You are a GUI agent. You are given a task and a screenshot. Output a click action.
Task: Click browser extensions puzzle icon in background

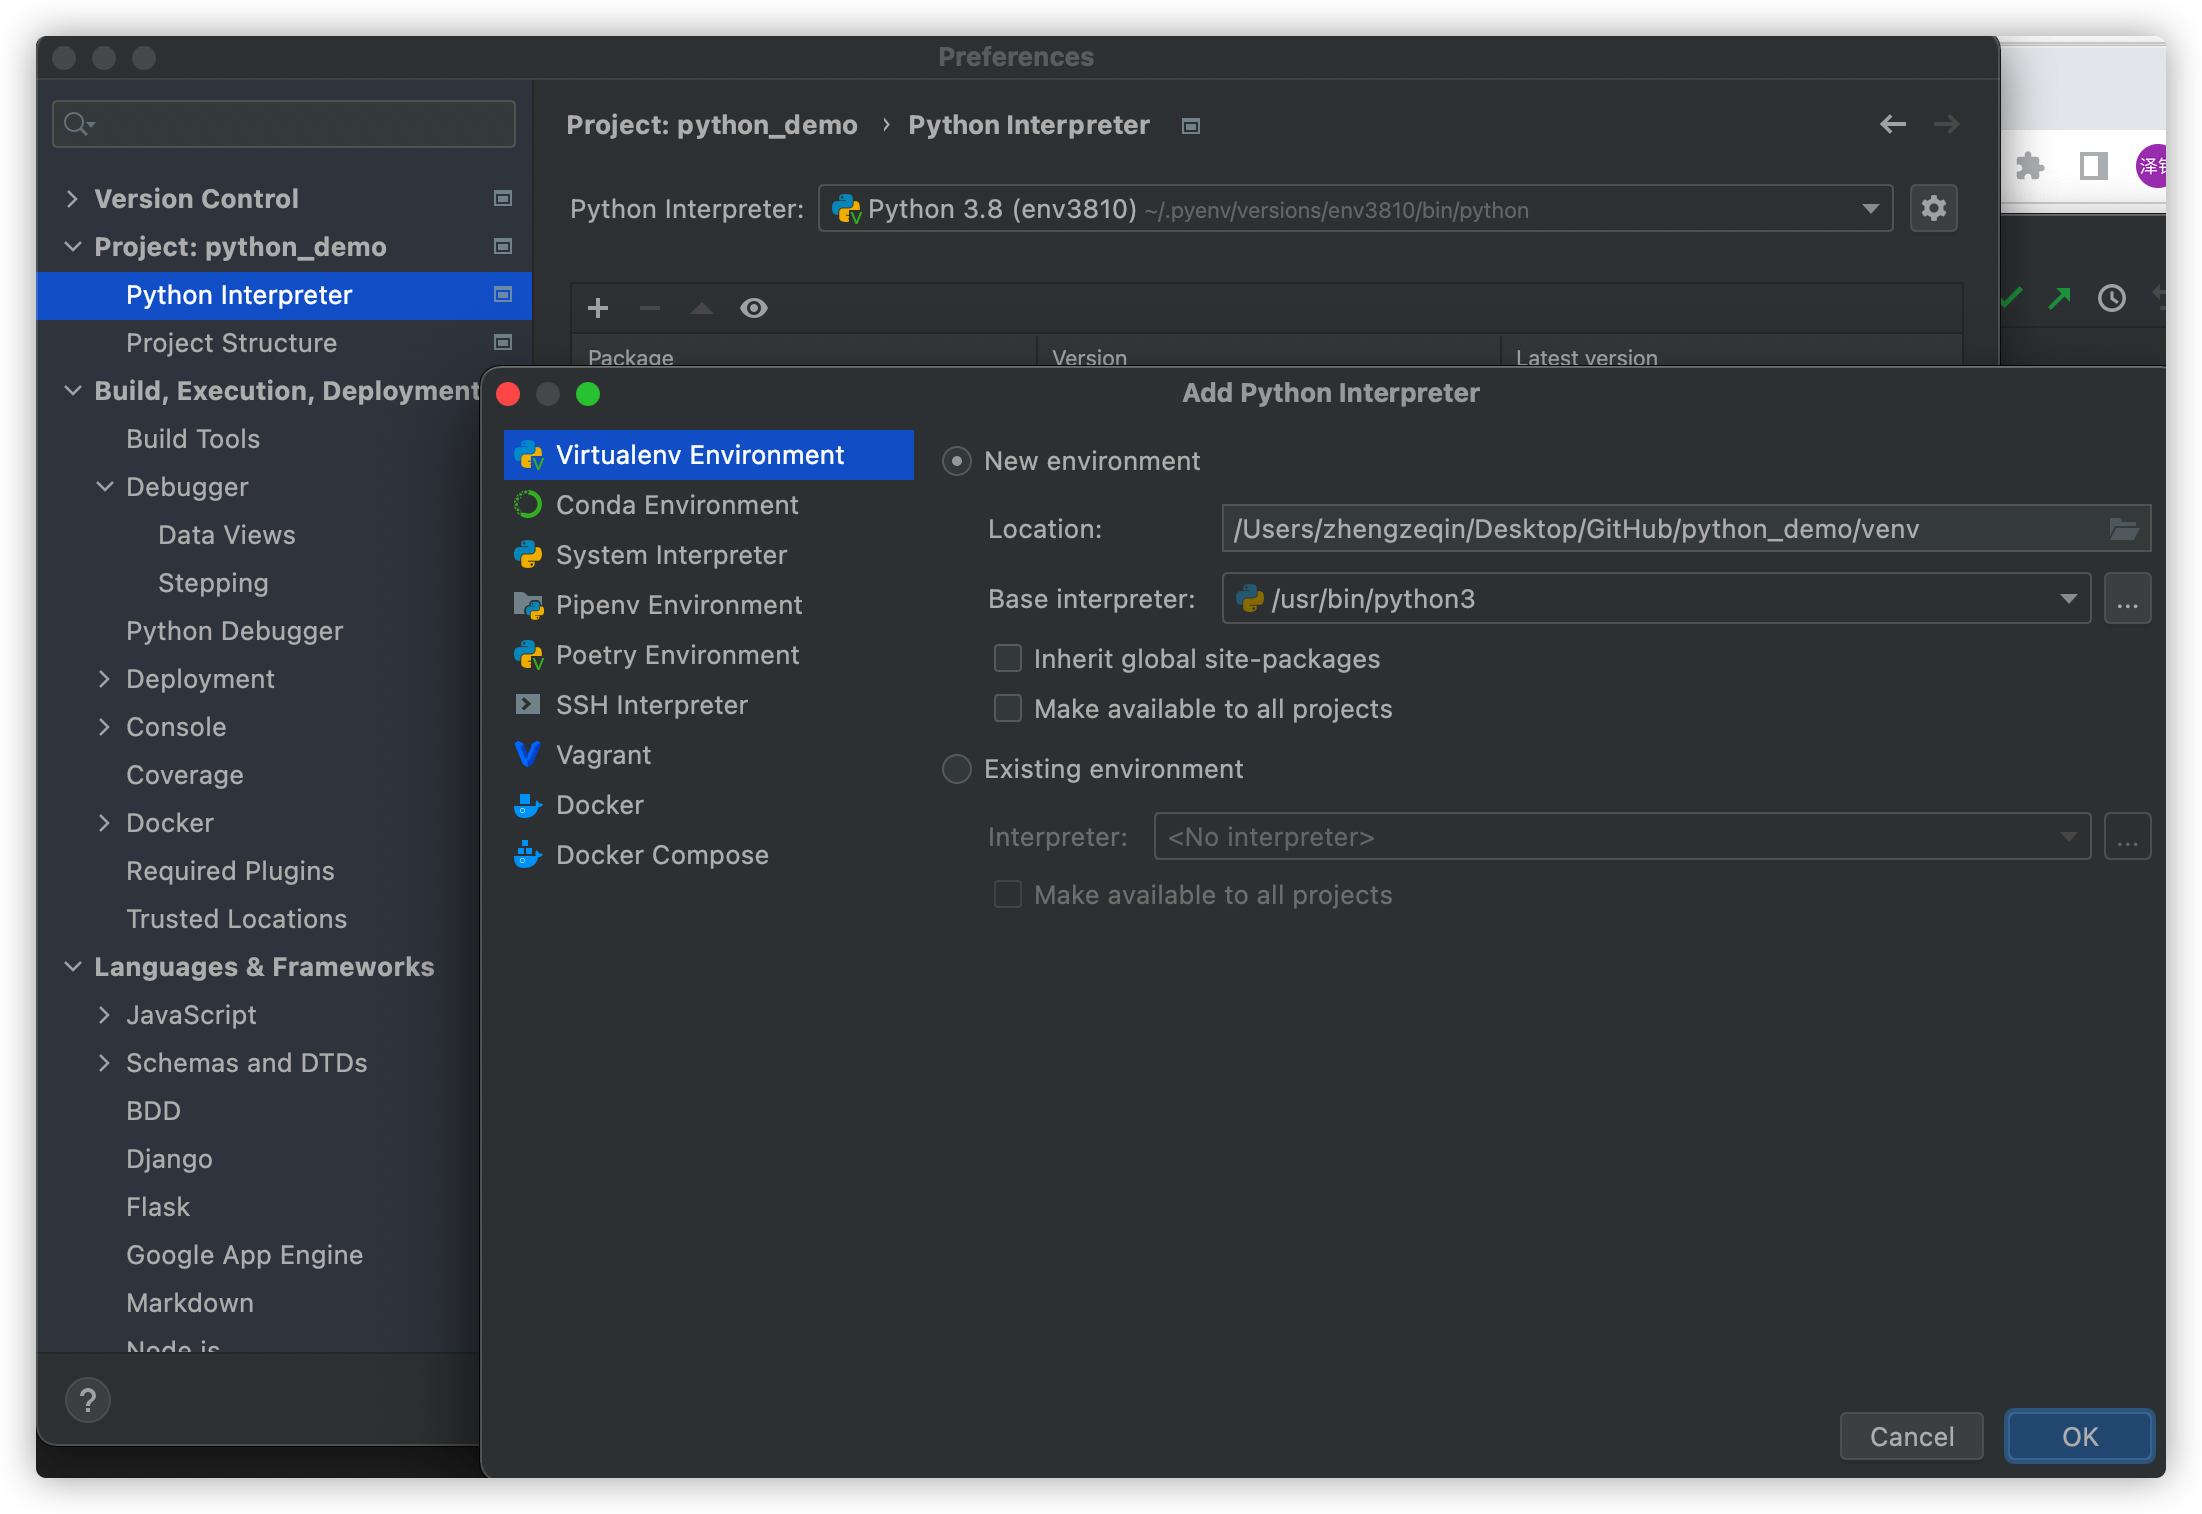(2030, 166)
